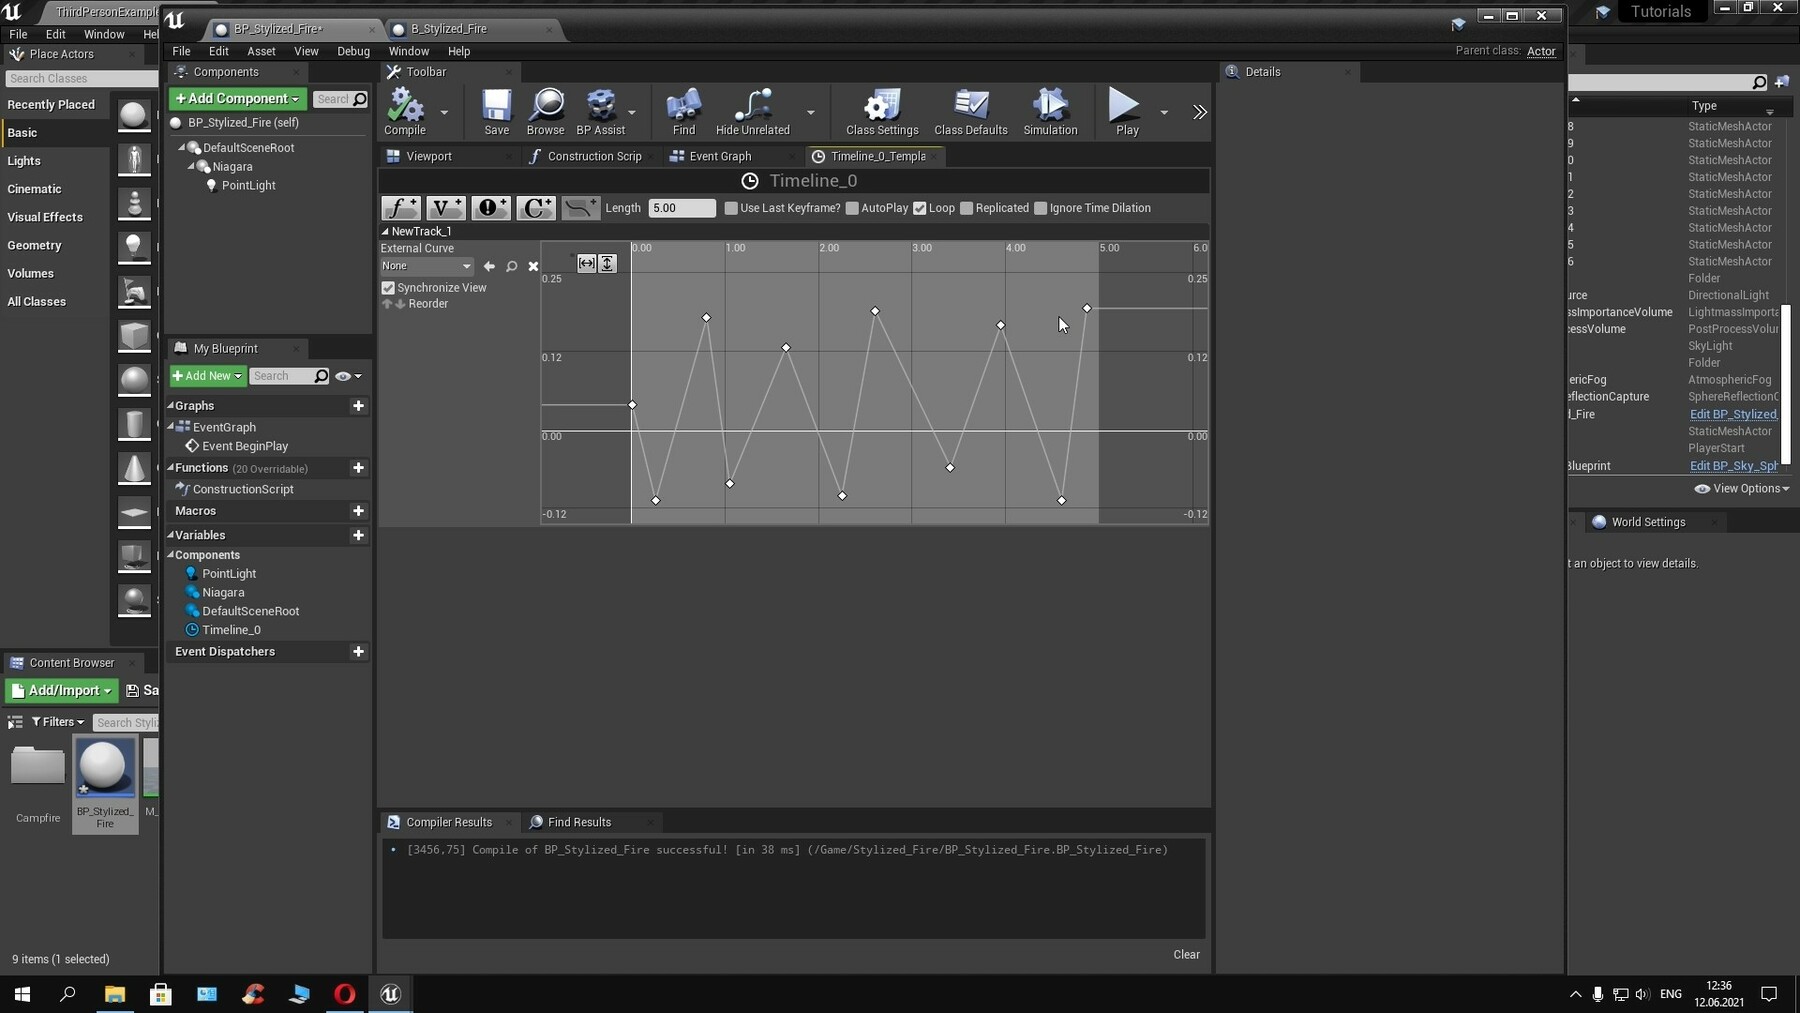Collapse NewTrack_1 track expander

(385, 231)
